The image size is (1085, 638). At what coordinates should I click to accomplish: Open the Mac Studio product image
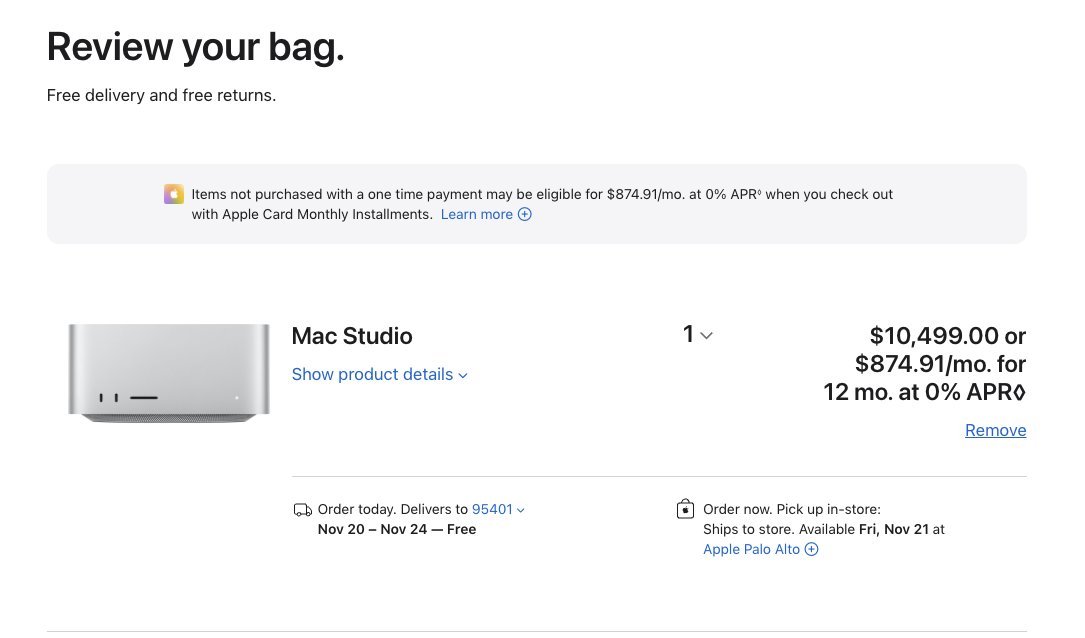(169, 372)
